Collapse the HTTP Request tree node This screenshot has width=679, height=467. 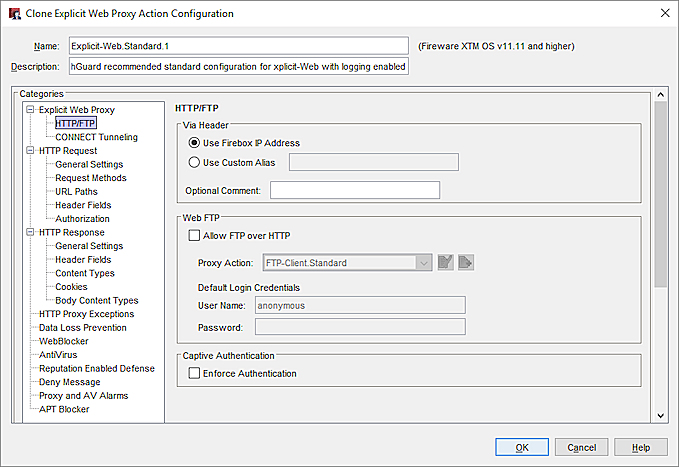31,151
